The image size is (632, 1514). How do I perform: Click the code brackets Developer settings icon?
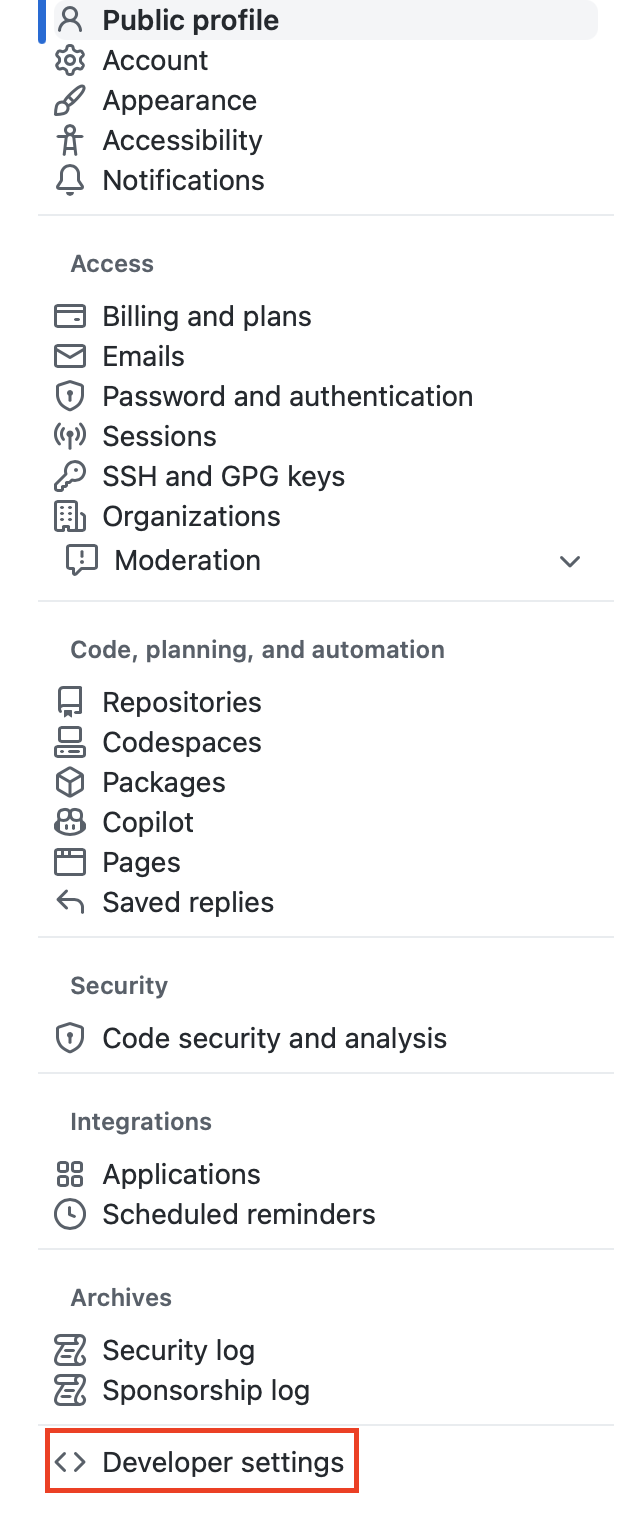pyautogui.click(x=69, y=1463)
